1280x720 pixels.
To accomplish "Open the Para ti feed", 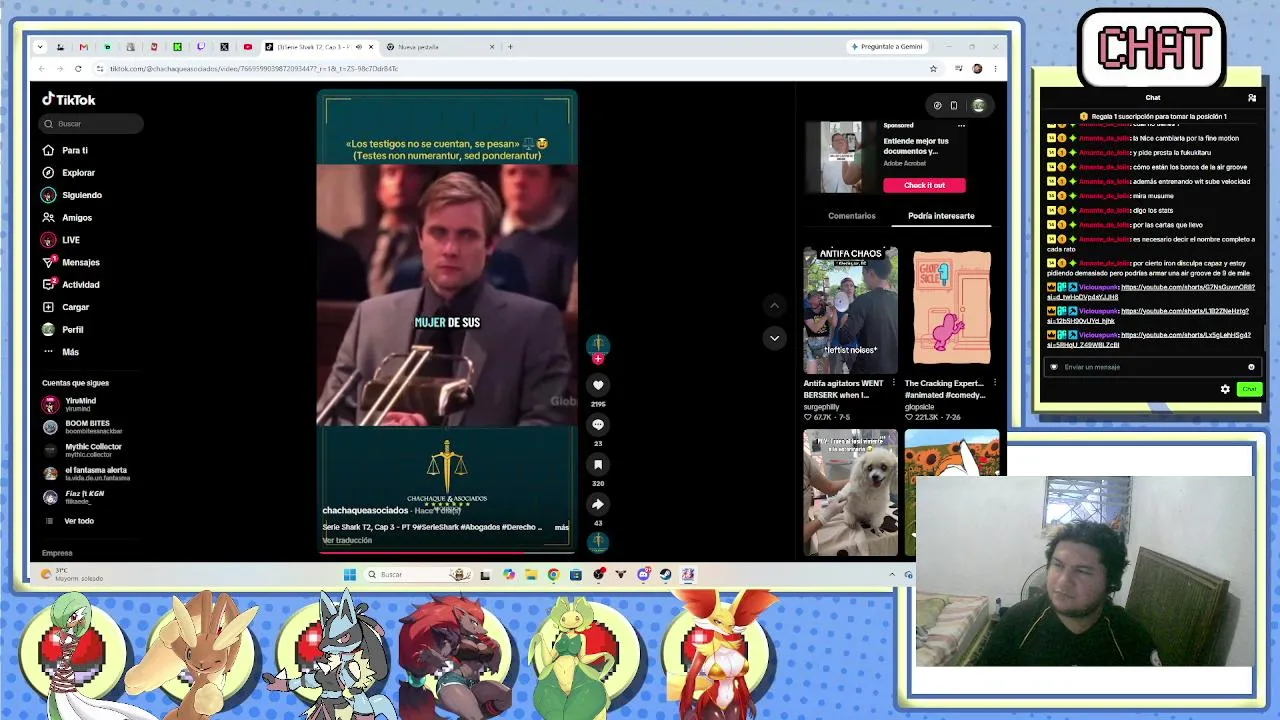I will click(x=65, y=150).
